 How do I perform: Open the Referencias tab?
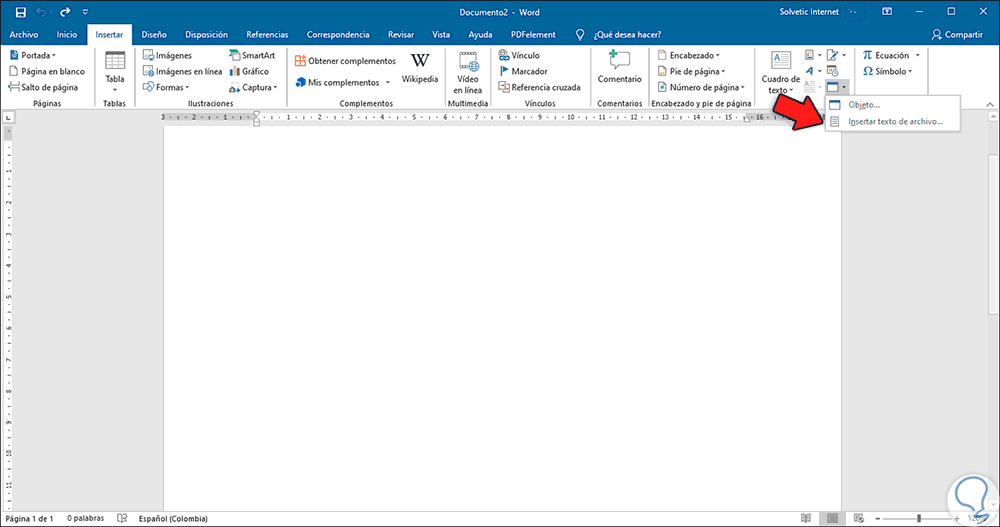267,34
